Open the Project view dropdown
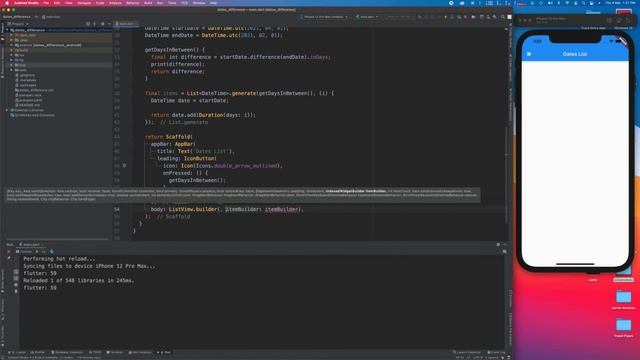640x360 pixels. click(x=18, y=24)
